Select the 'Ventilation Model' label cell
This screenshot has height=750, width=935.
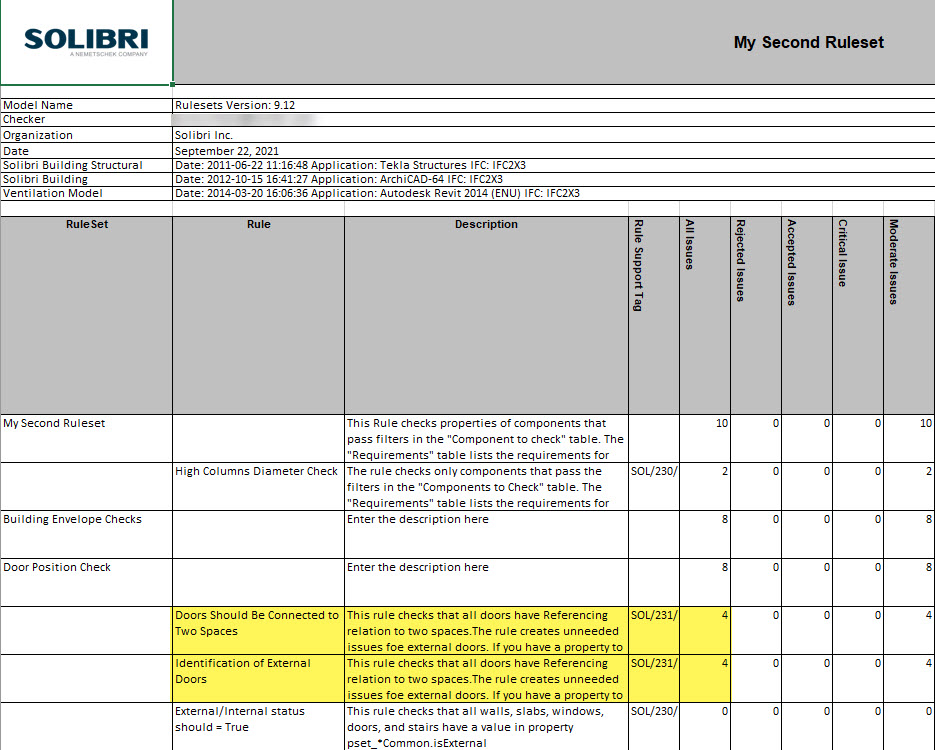[x=86, y=193]
